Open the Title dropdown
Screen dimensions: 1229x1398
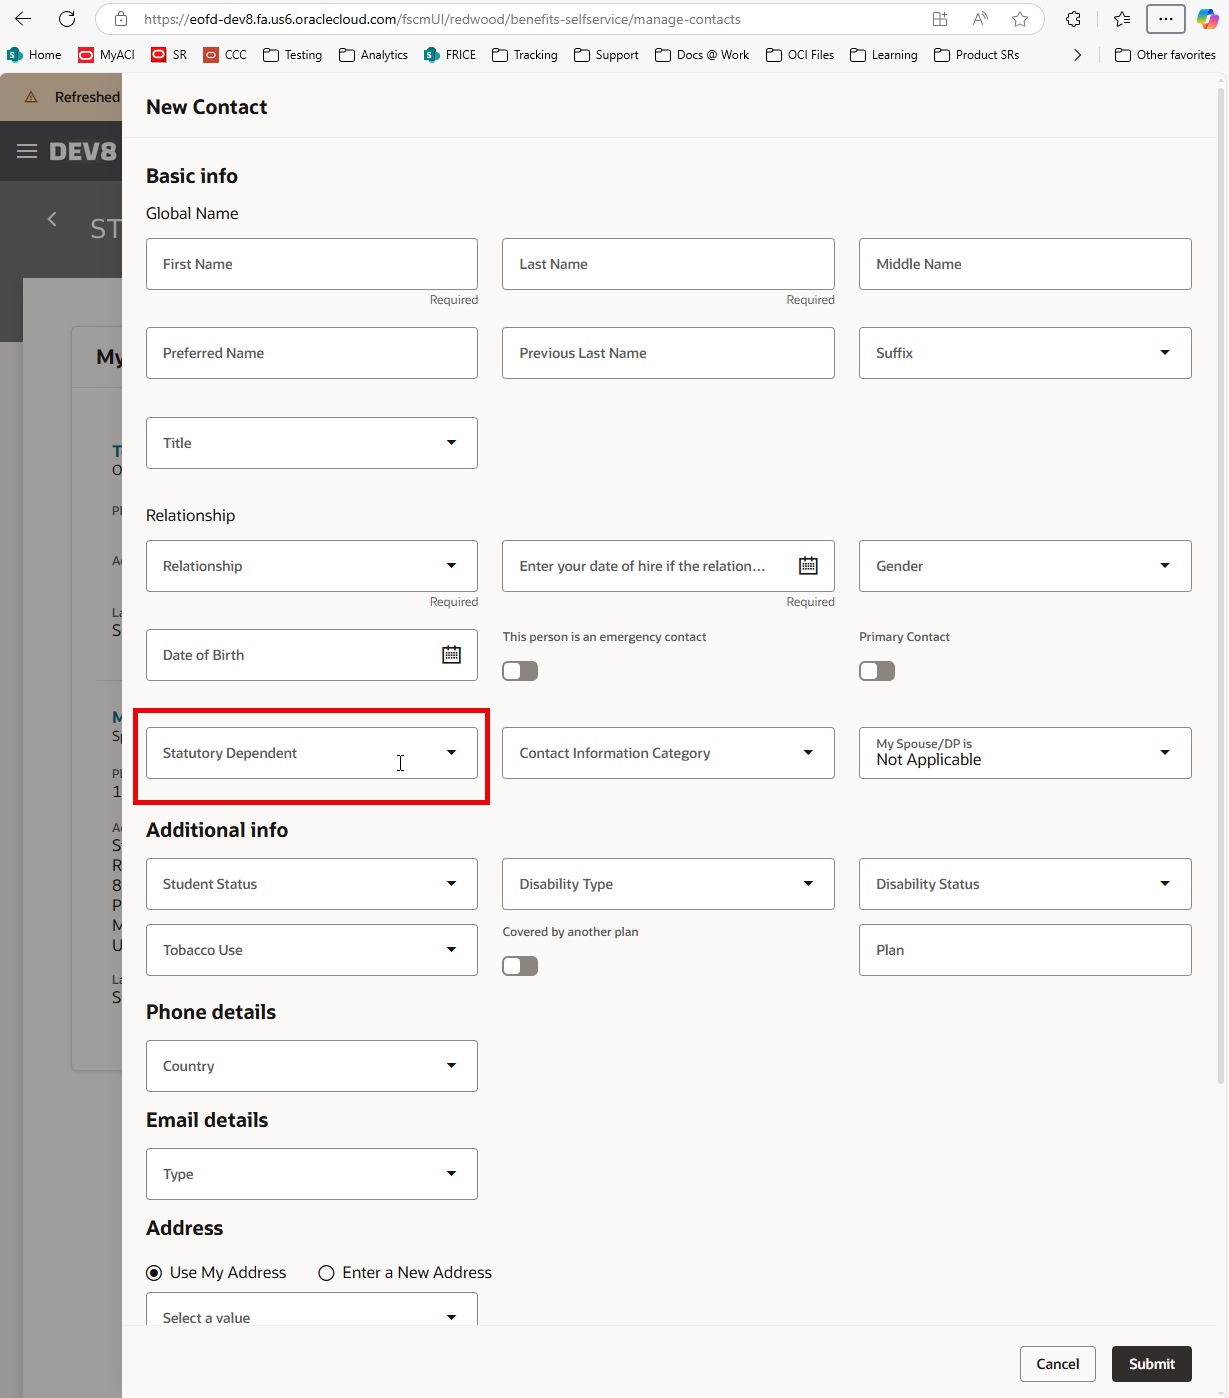(312, 443)
